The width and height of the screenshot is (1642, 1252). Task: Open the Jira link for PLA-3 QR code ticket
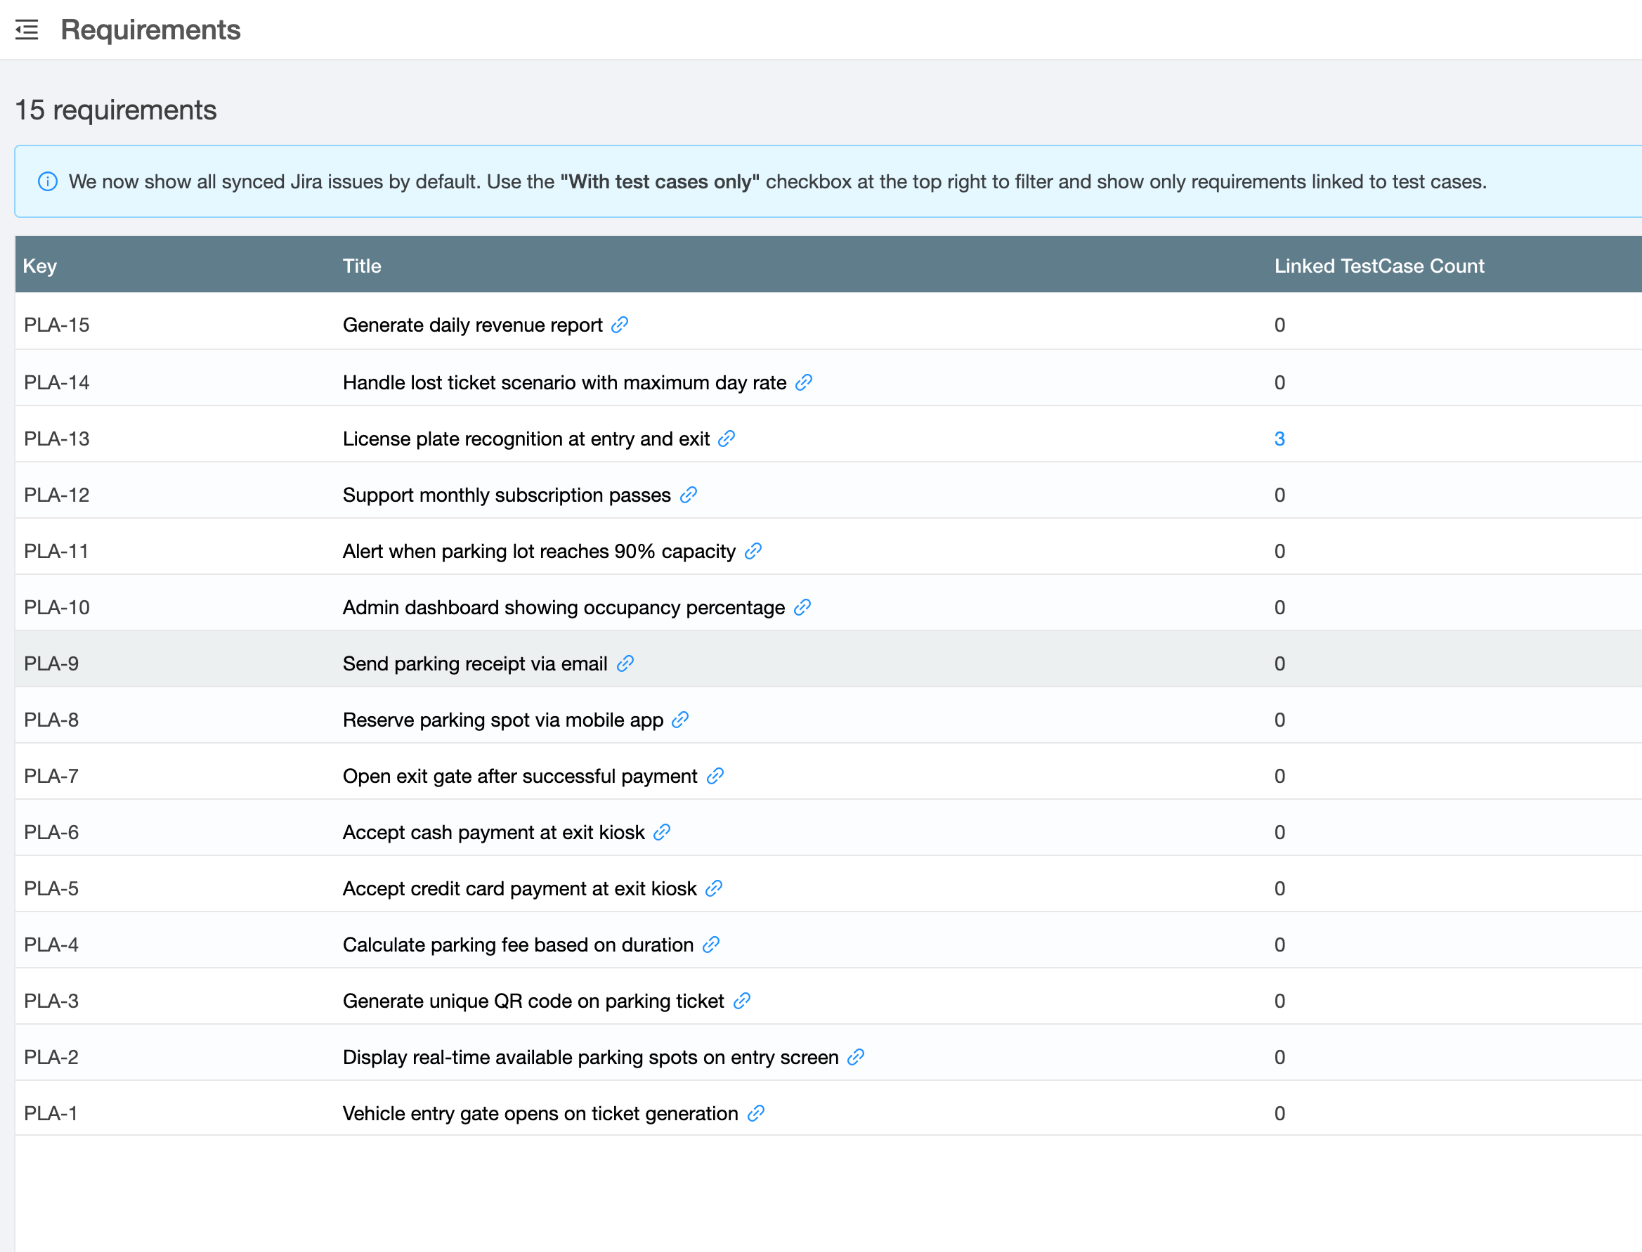(x=741, y=1000)
